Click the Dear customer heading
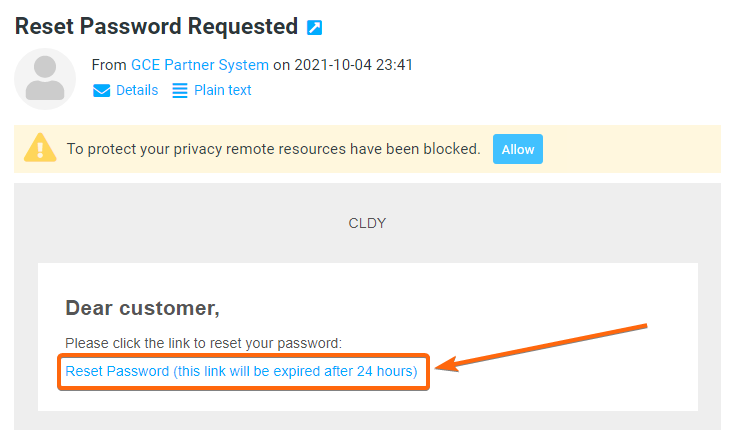This screenshot has height=430, width=735. click(x=142, y=308)
